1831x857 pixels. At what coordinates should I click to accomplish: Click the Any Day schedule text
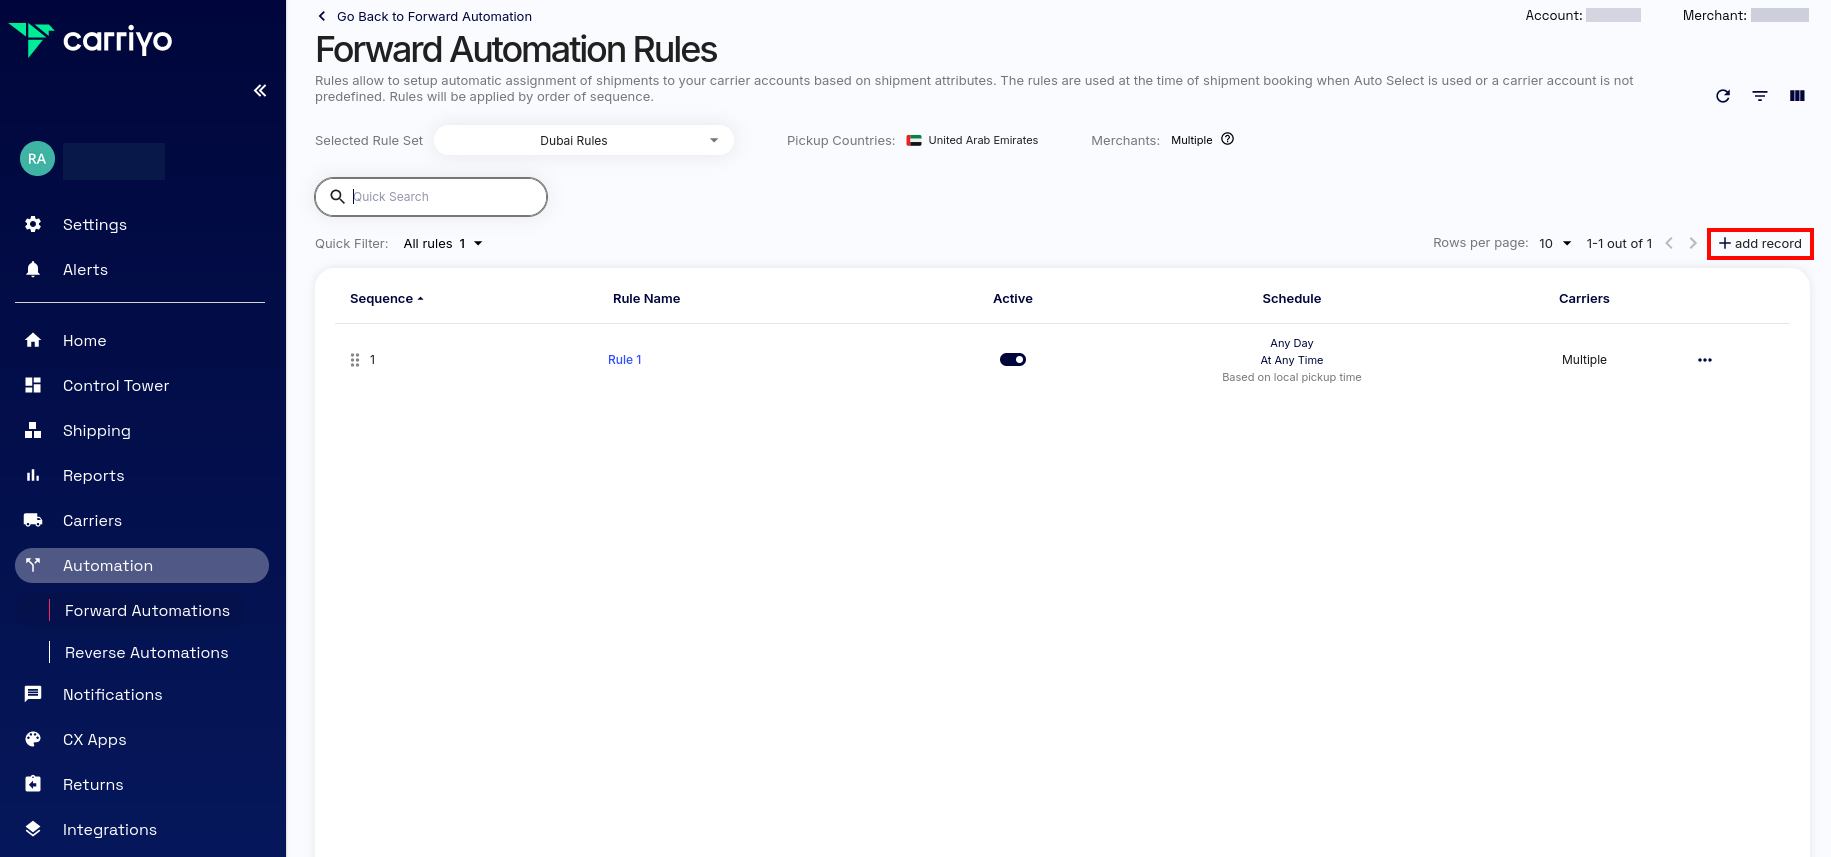(1292, 343)
